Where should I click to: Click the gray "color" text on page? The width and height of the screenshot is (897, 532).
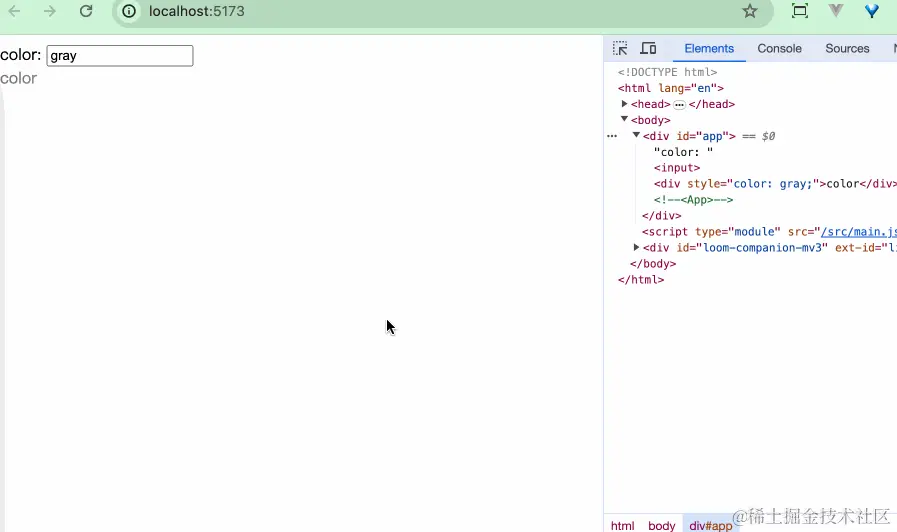(x=18, y=78)
